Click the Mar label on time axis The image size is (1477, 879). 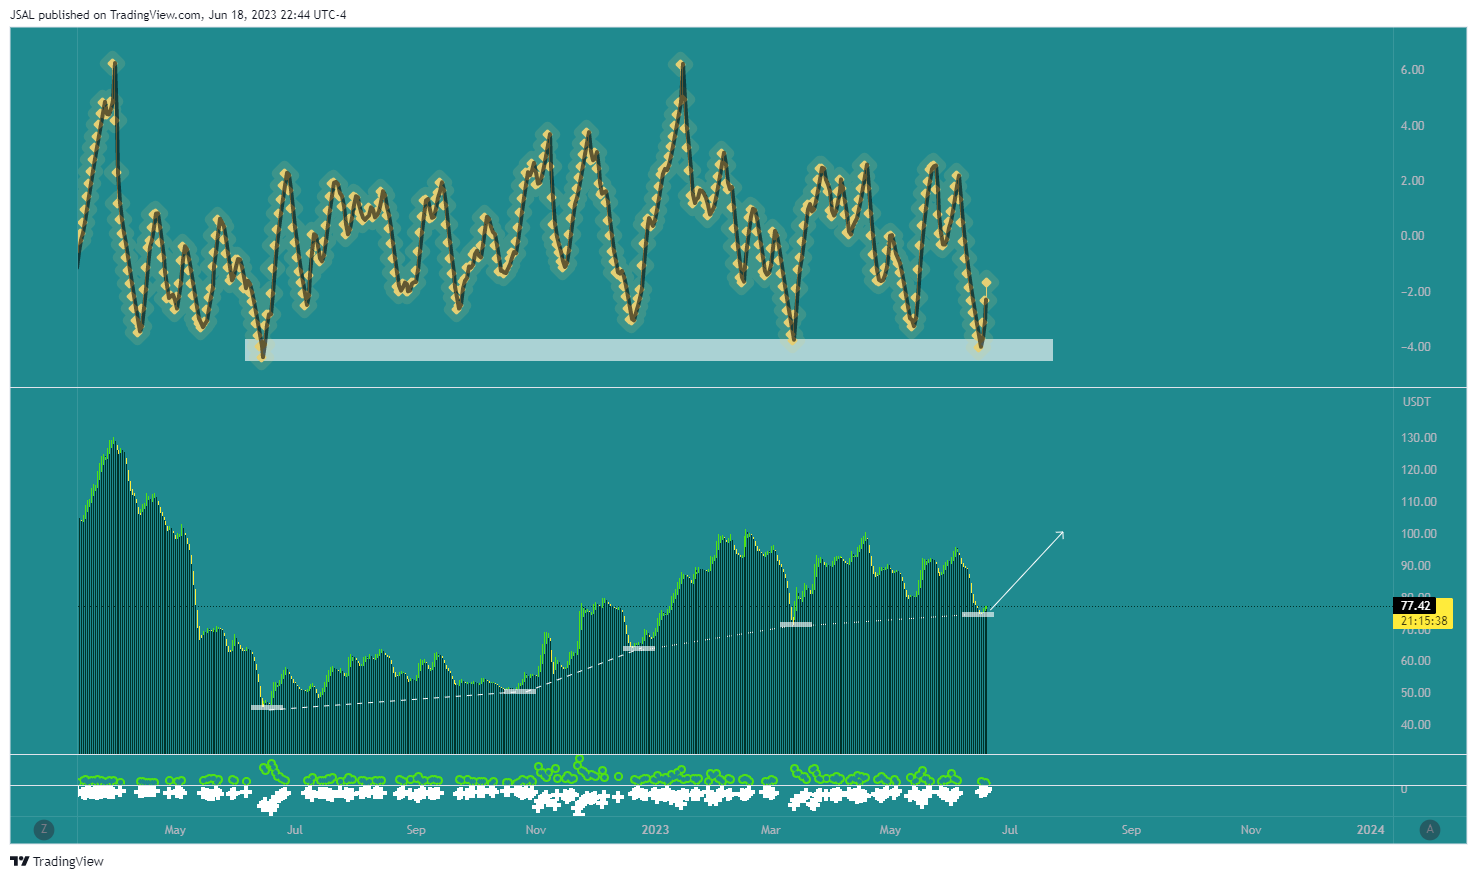coord(770,830)
